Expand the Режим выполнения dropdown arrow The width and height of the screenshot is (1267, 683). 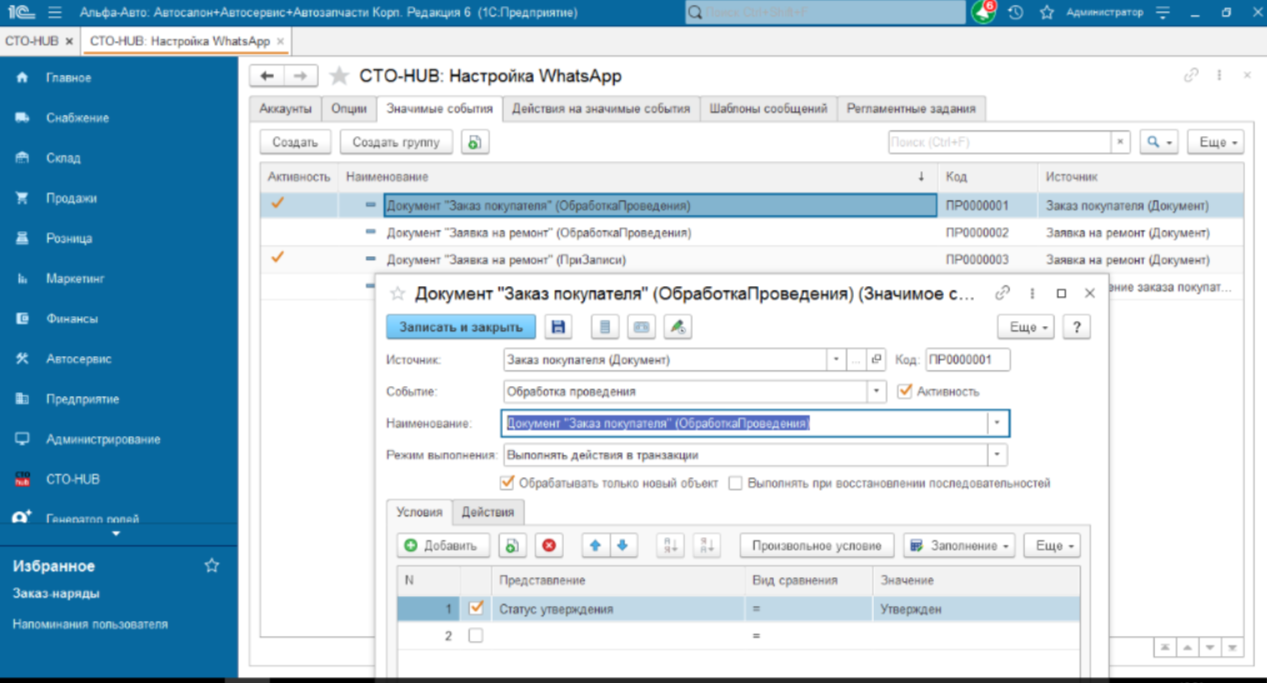tap(997, 455)
